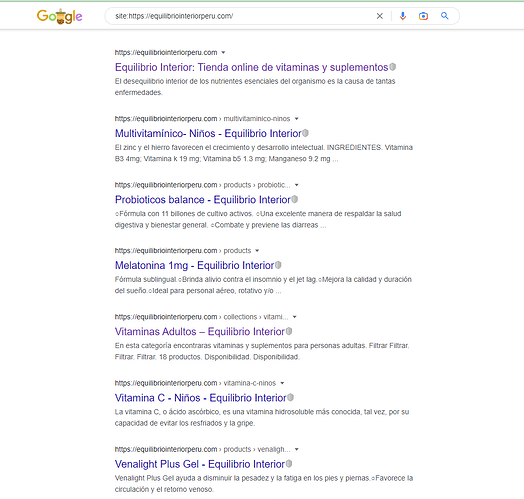Click into the search query input field
524x499 pixels.
click(244, 16)
